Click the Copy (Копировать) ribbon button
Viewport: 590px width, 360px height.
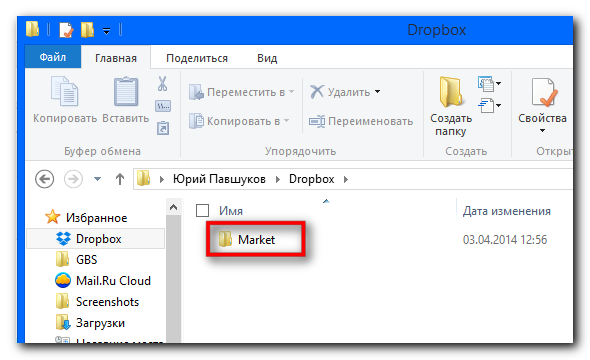[65, 100]
